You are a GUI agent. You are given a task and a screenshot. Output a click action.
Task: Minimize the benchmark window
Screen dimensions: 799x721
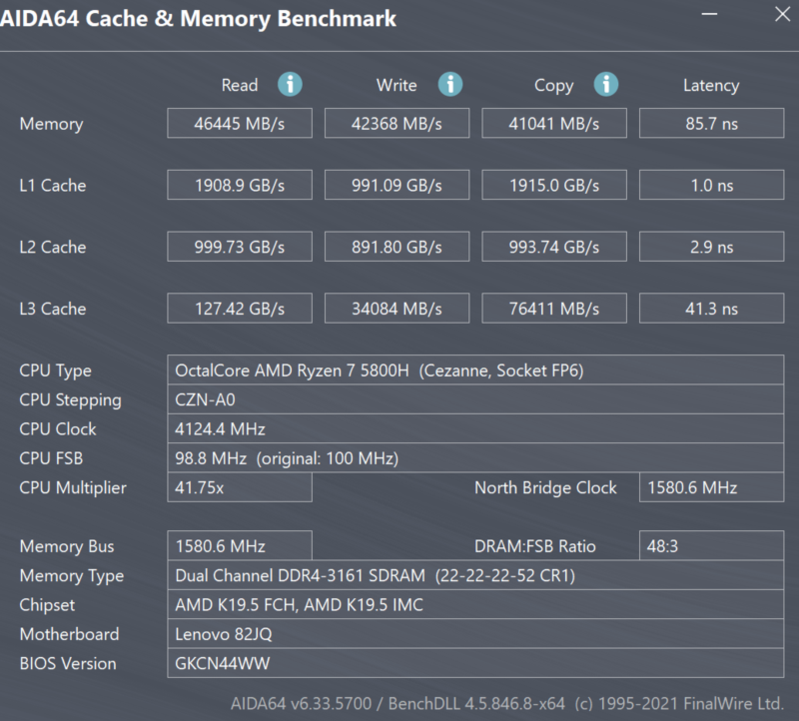tap(708, 16)
